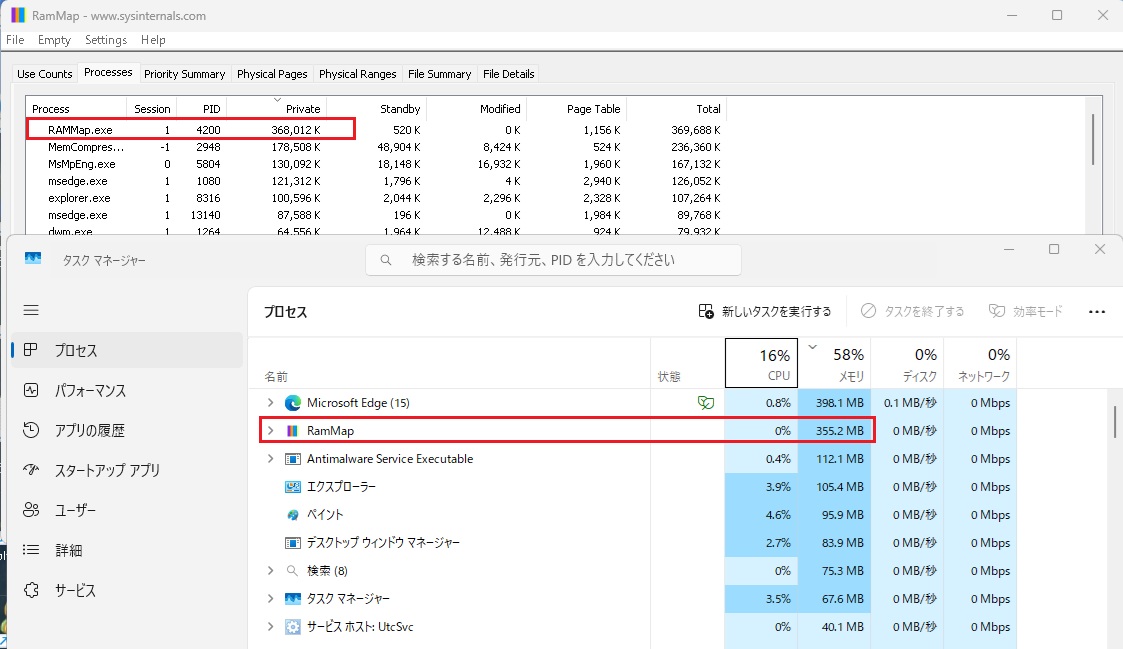The image size is (1123, 649).
Task: Click the タスク マネージャー process row icon
Action: pos(292,598)
